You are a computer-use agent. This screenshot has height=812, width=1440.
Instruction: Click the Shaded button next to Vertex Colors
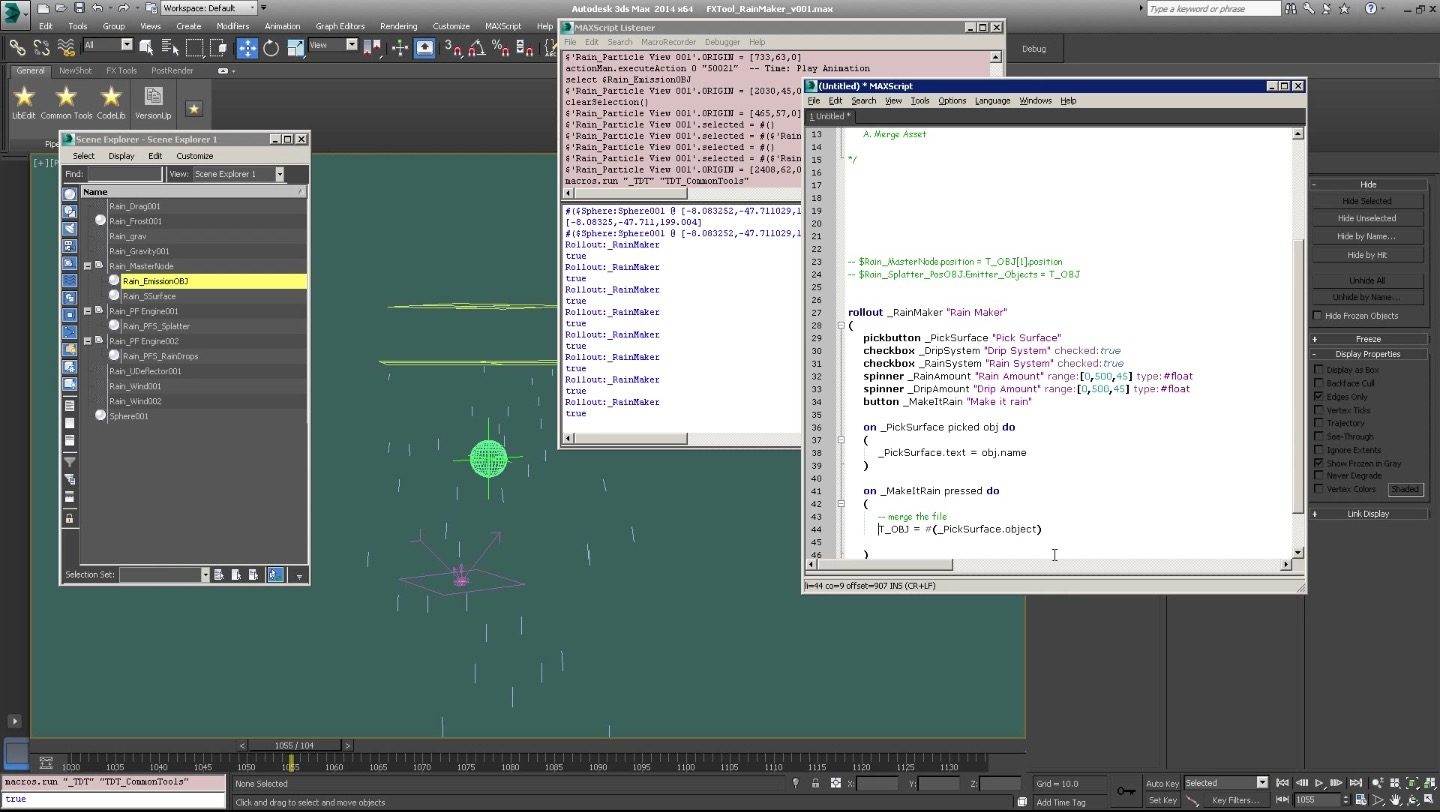tap(1404, 489)
